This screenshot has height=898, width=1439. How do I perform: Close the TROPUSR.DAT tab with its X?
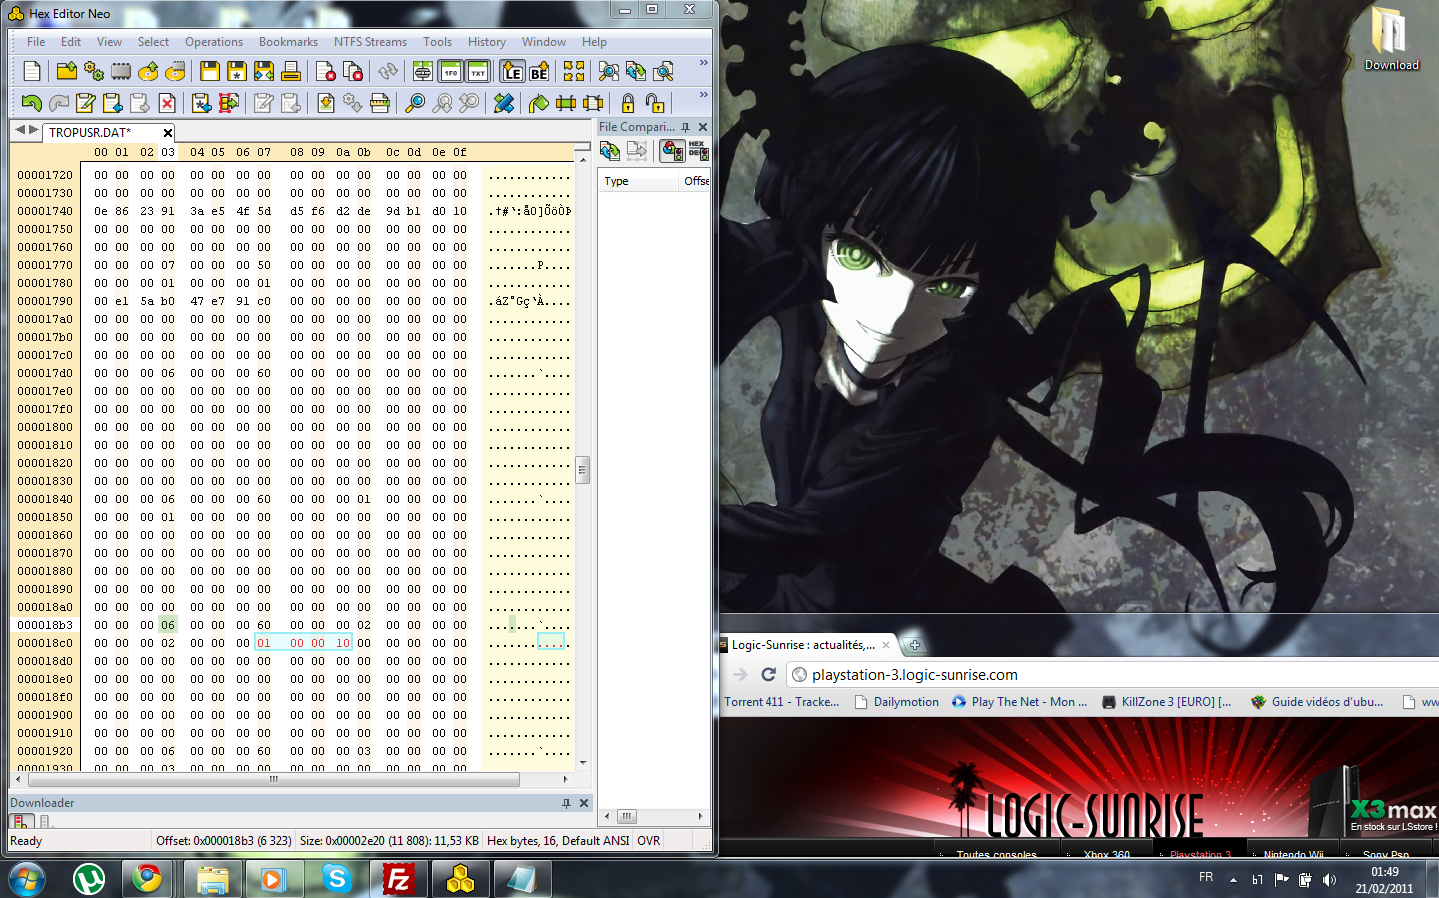pyautogui.click(x=168, y=132)
